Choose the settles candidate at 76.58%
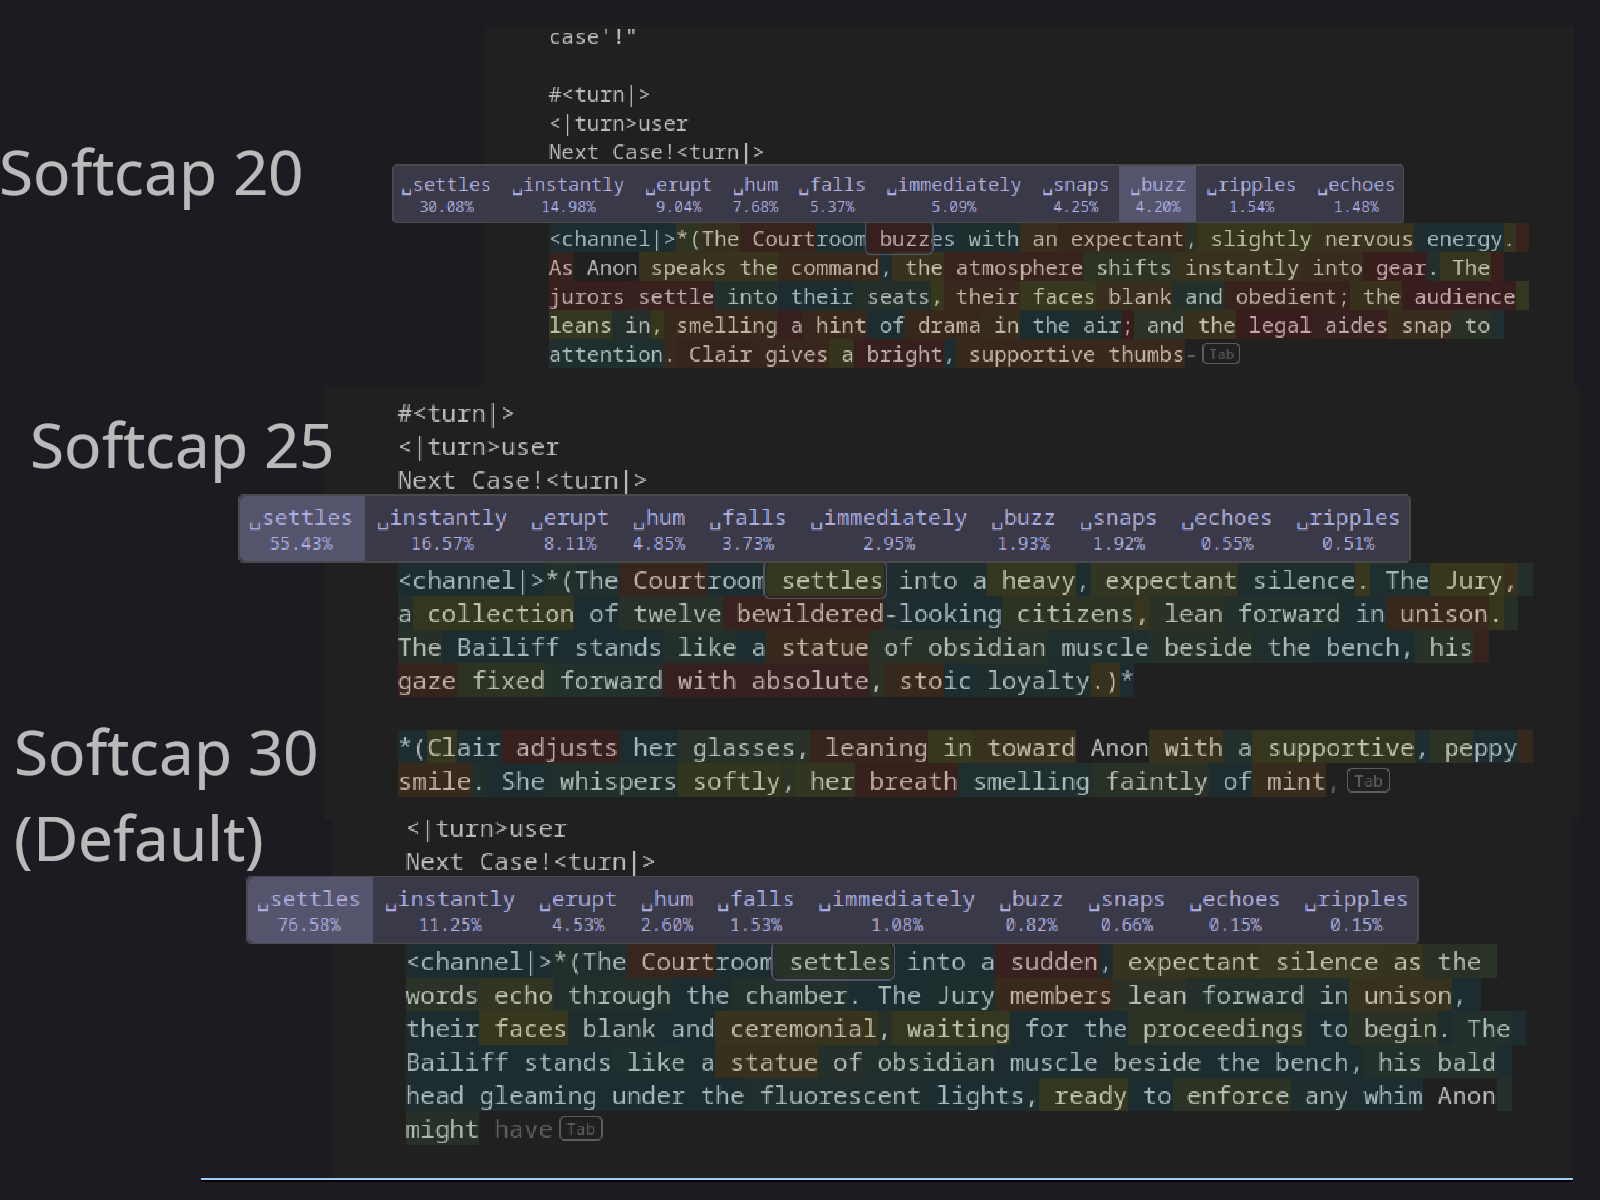 click(x=309, y=910)
